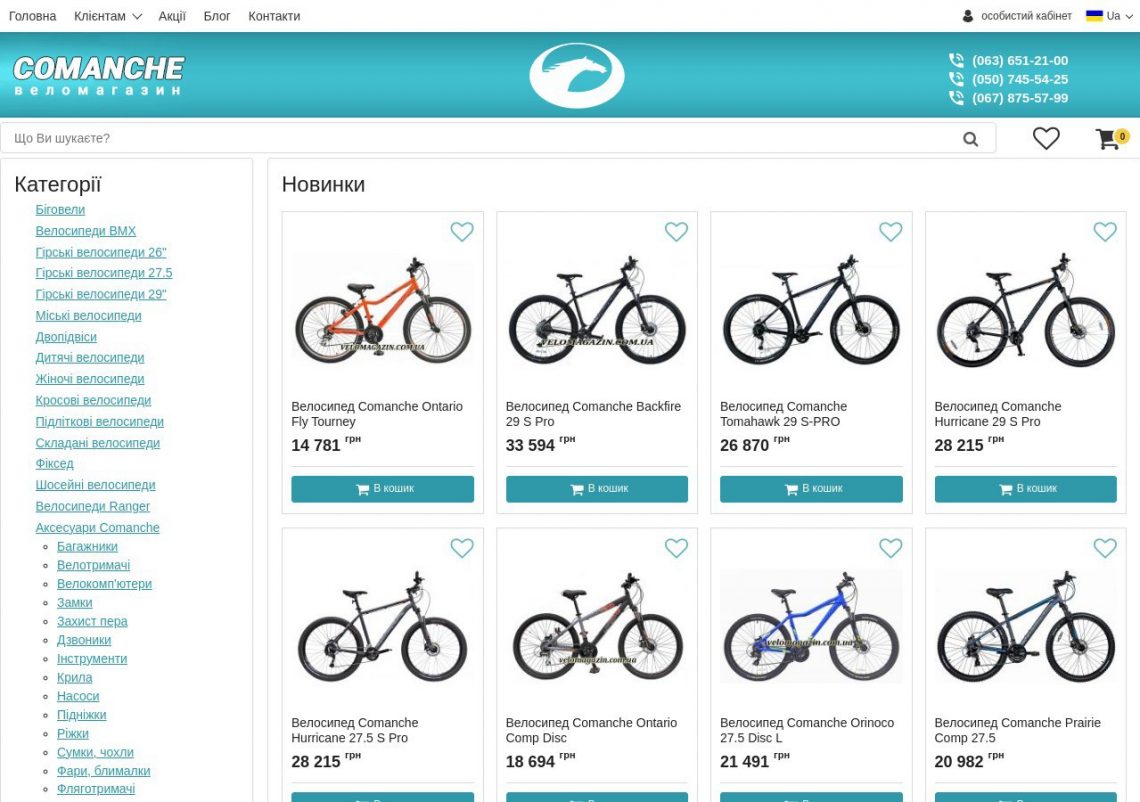
Task: Click phone icon next to (067) 875-57-99
Action: pyautogui.click(x=956, y=97)
